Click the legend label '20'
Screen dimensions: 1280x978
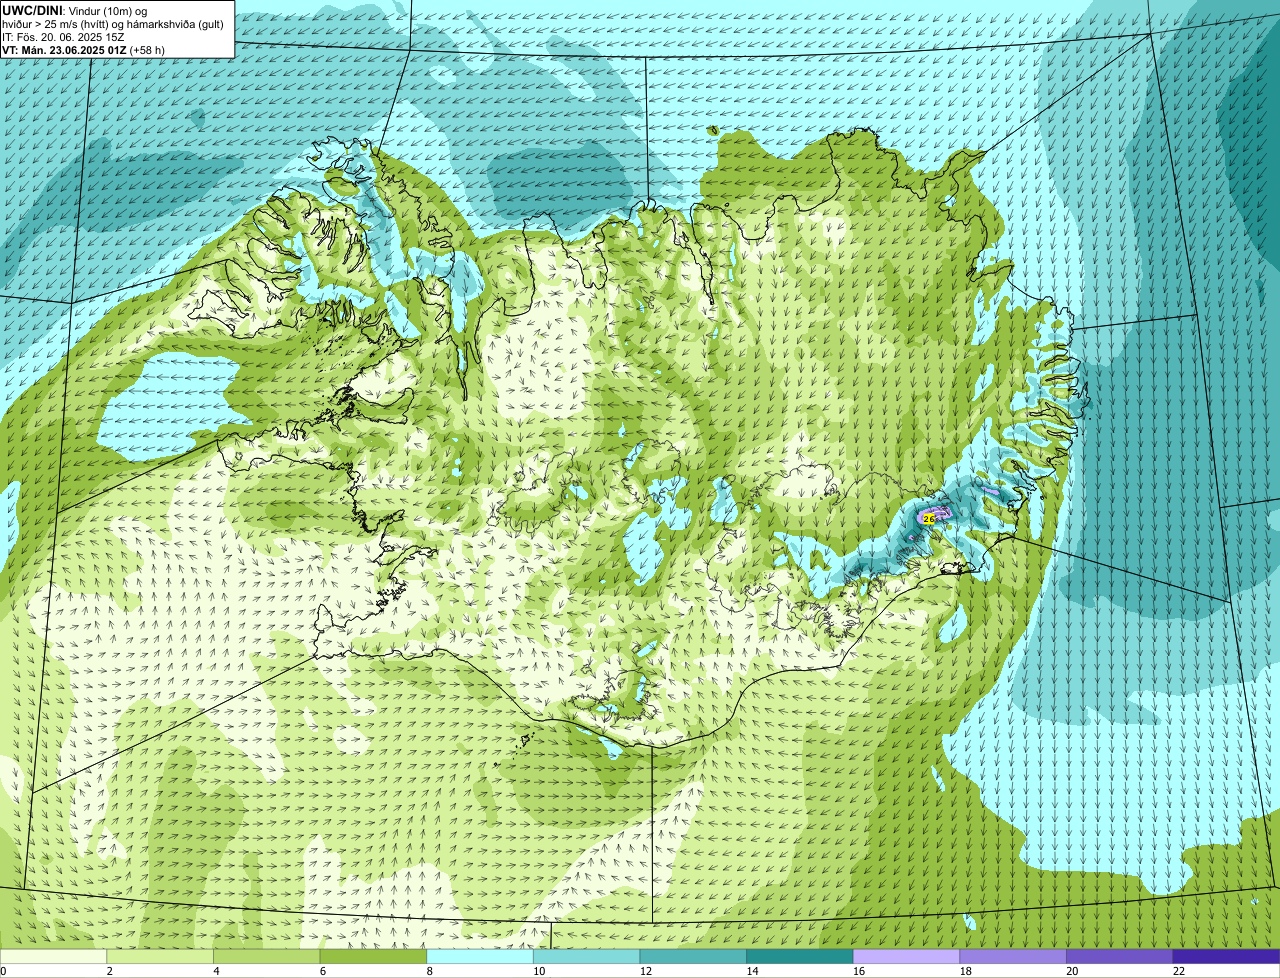point(1072,971)
